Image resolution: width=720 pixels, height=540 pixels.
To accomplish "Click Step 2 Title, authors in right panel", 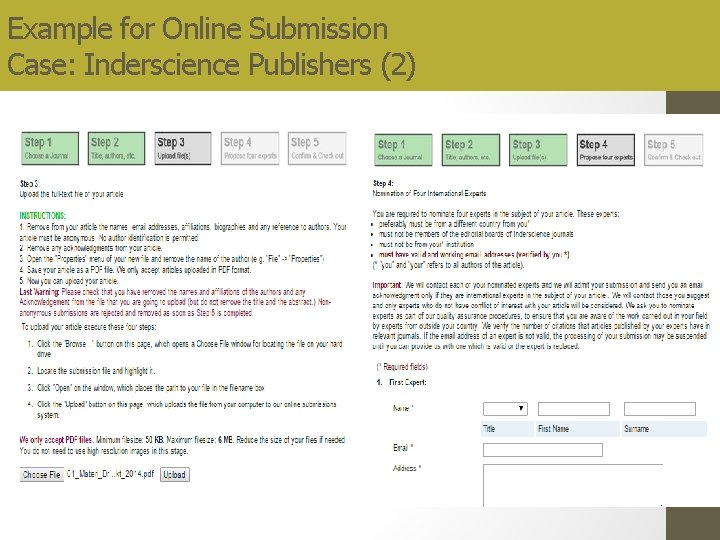I will coord(471,150).
